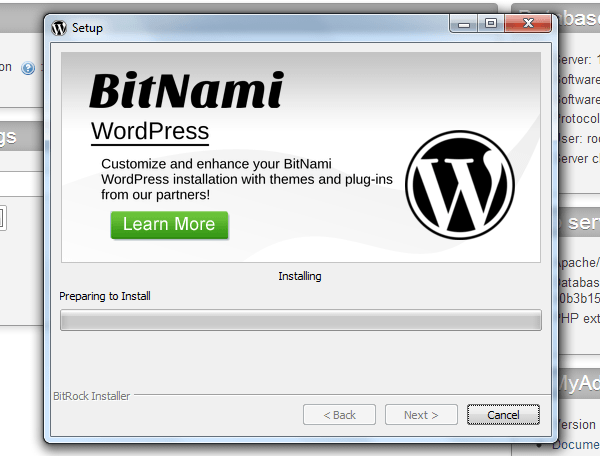Click the 'Preparing to Install' text

point(105,296)
